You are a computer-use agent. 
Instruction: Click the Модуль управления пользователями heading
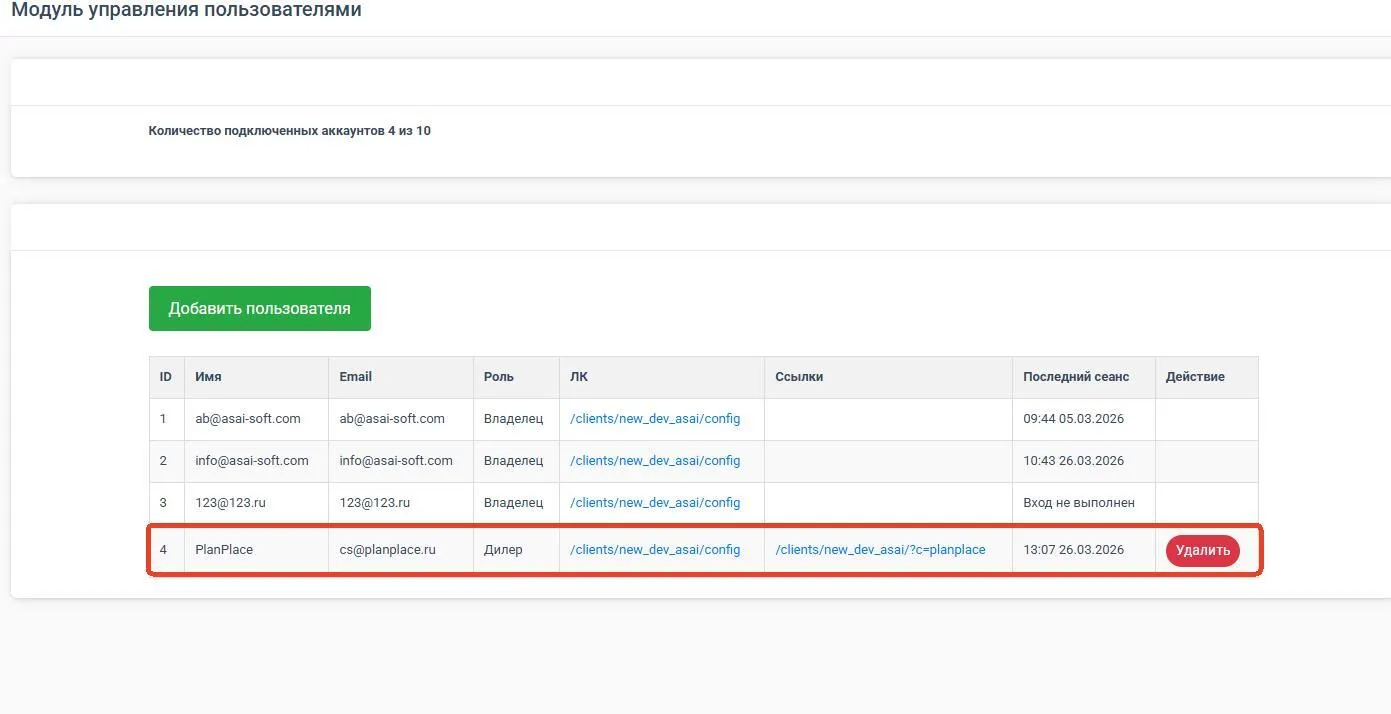click(x=186, y=10)
